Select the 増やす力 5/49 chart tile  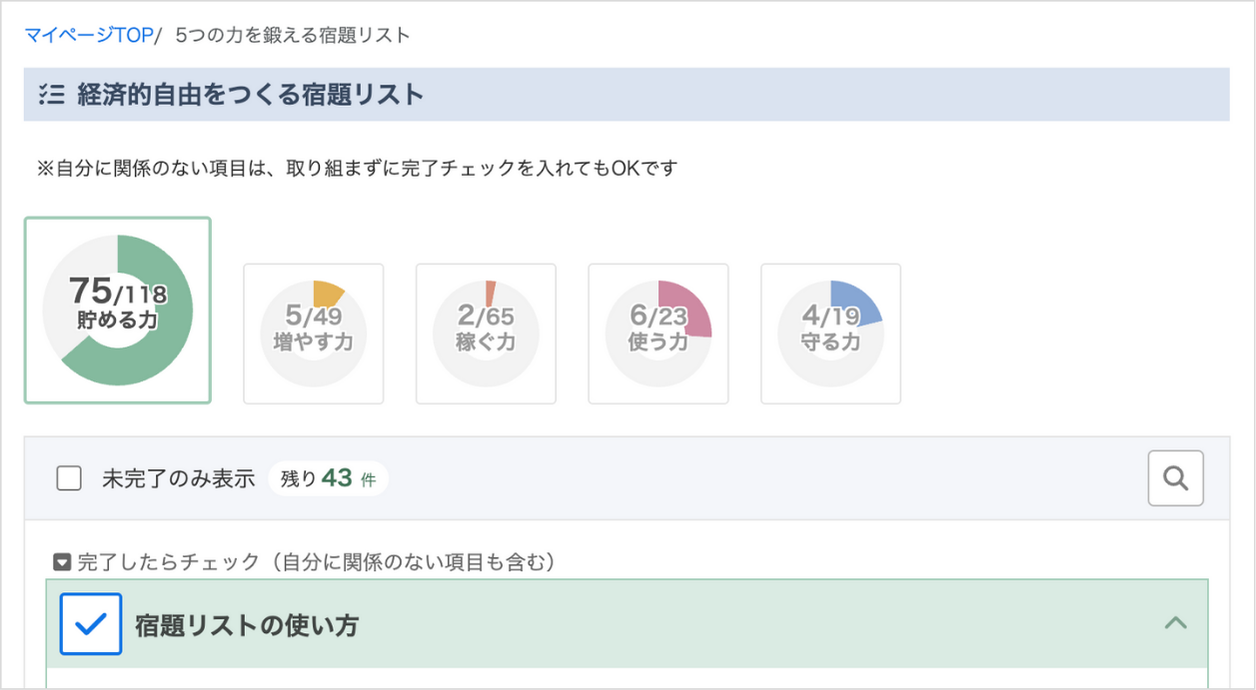[313, 333]
